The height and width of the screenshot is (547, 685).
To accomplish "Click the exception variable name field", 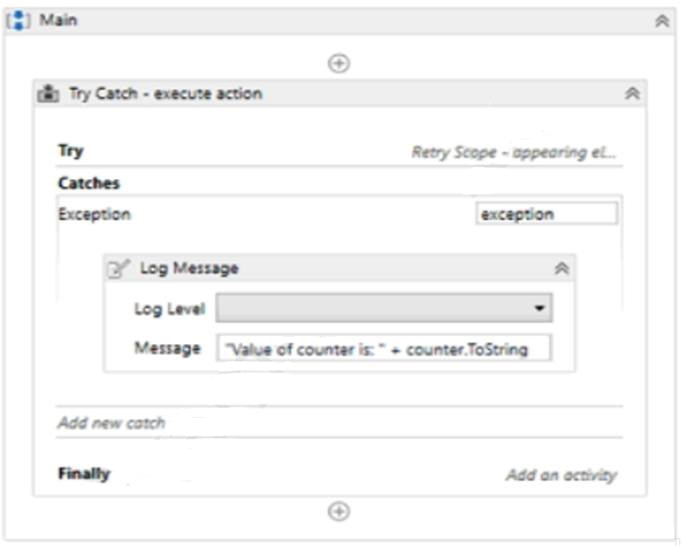I will click(546, 214).
